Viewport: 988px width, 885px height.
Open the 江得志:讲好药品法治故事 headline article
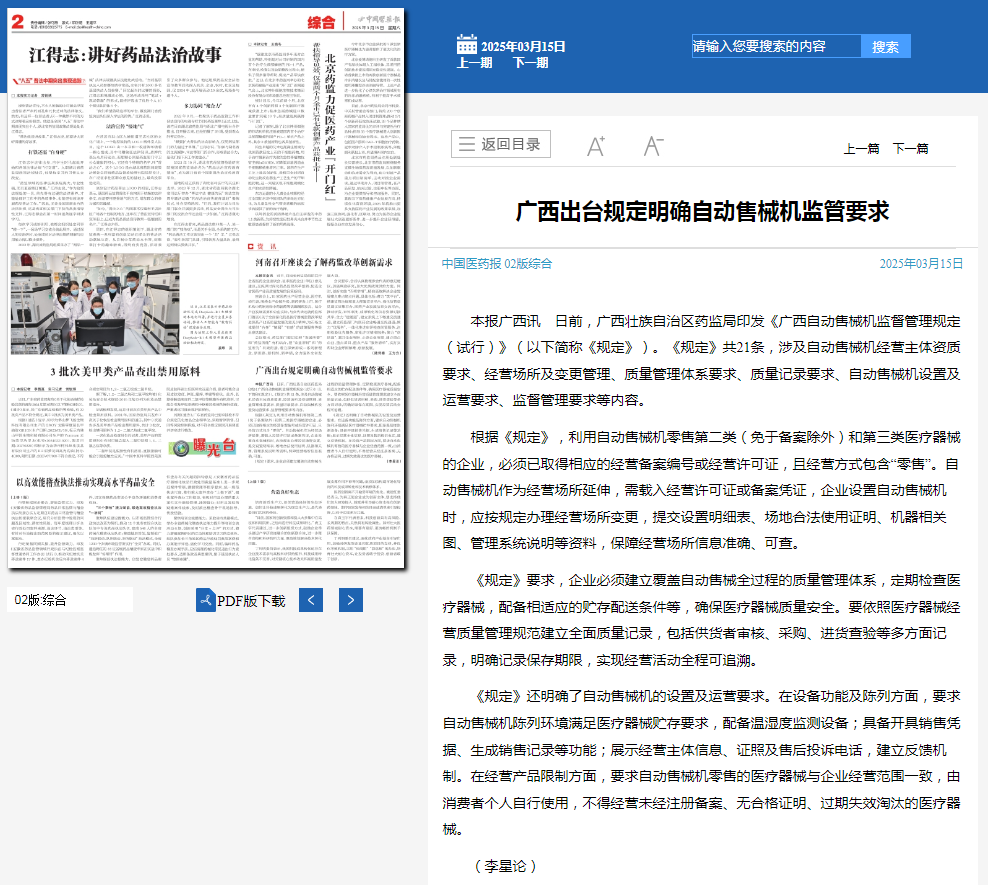[125, 54]
